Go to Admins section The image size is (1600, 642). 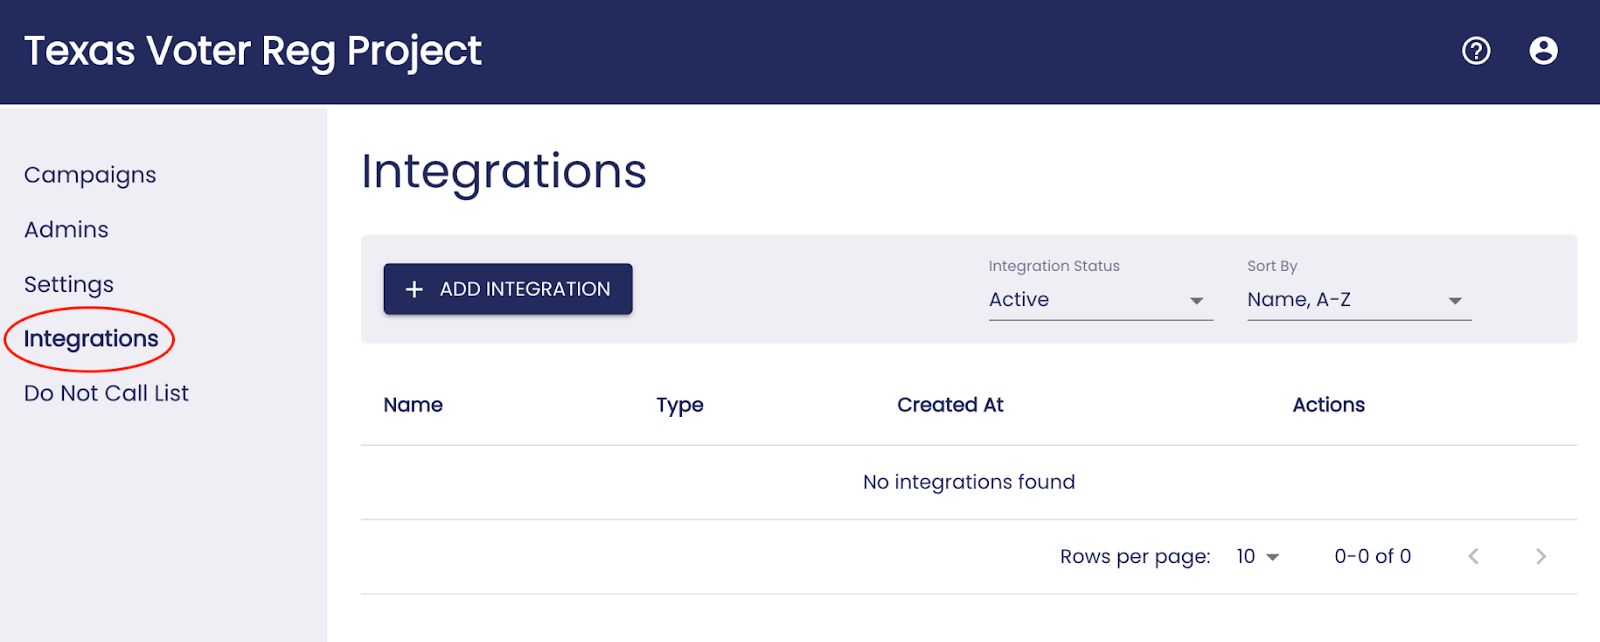coord(66,229)
